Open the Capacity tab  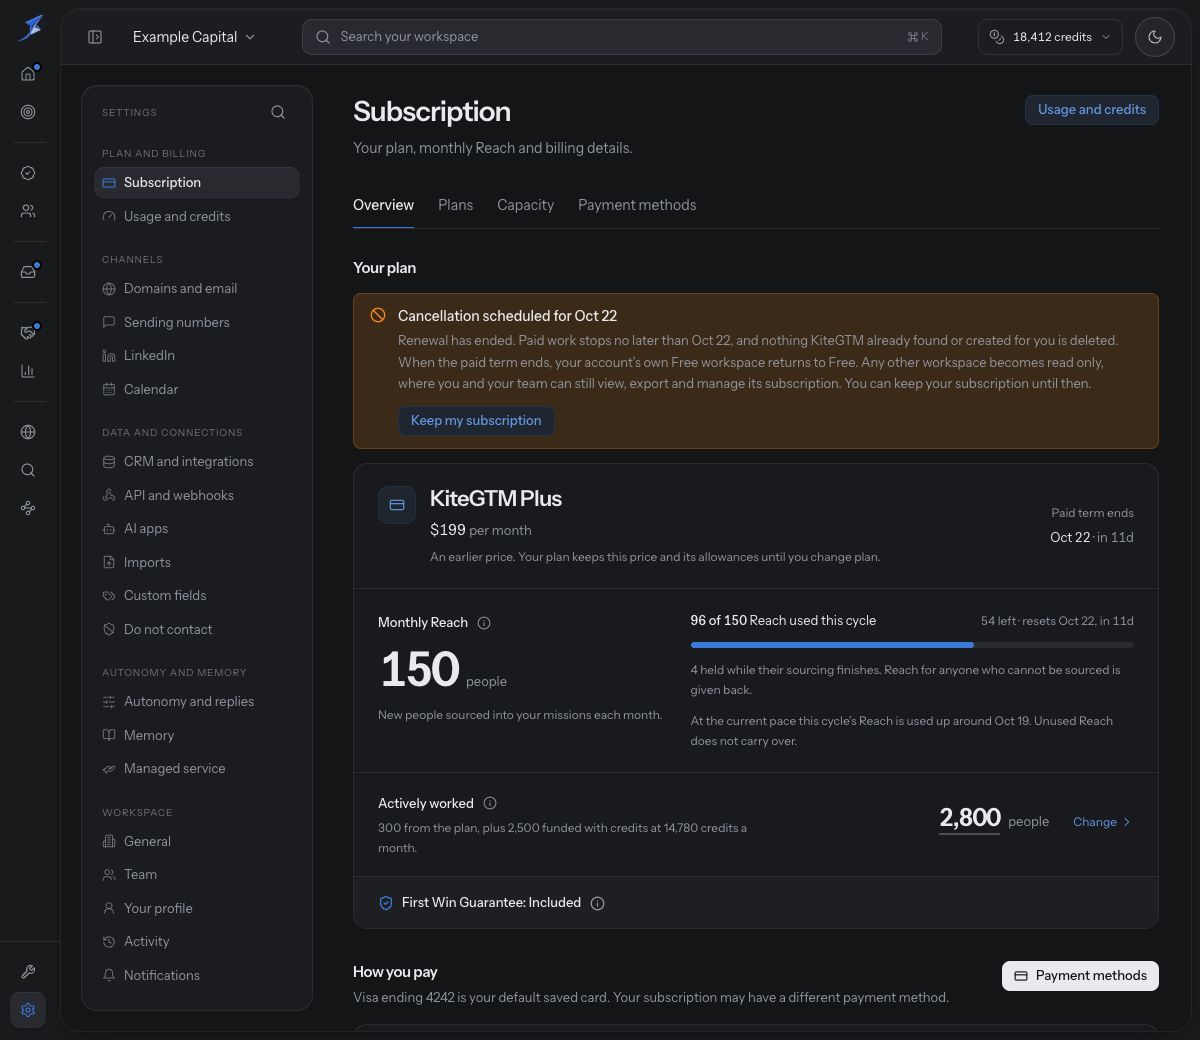click(525, 205)
